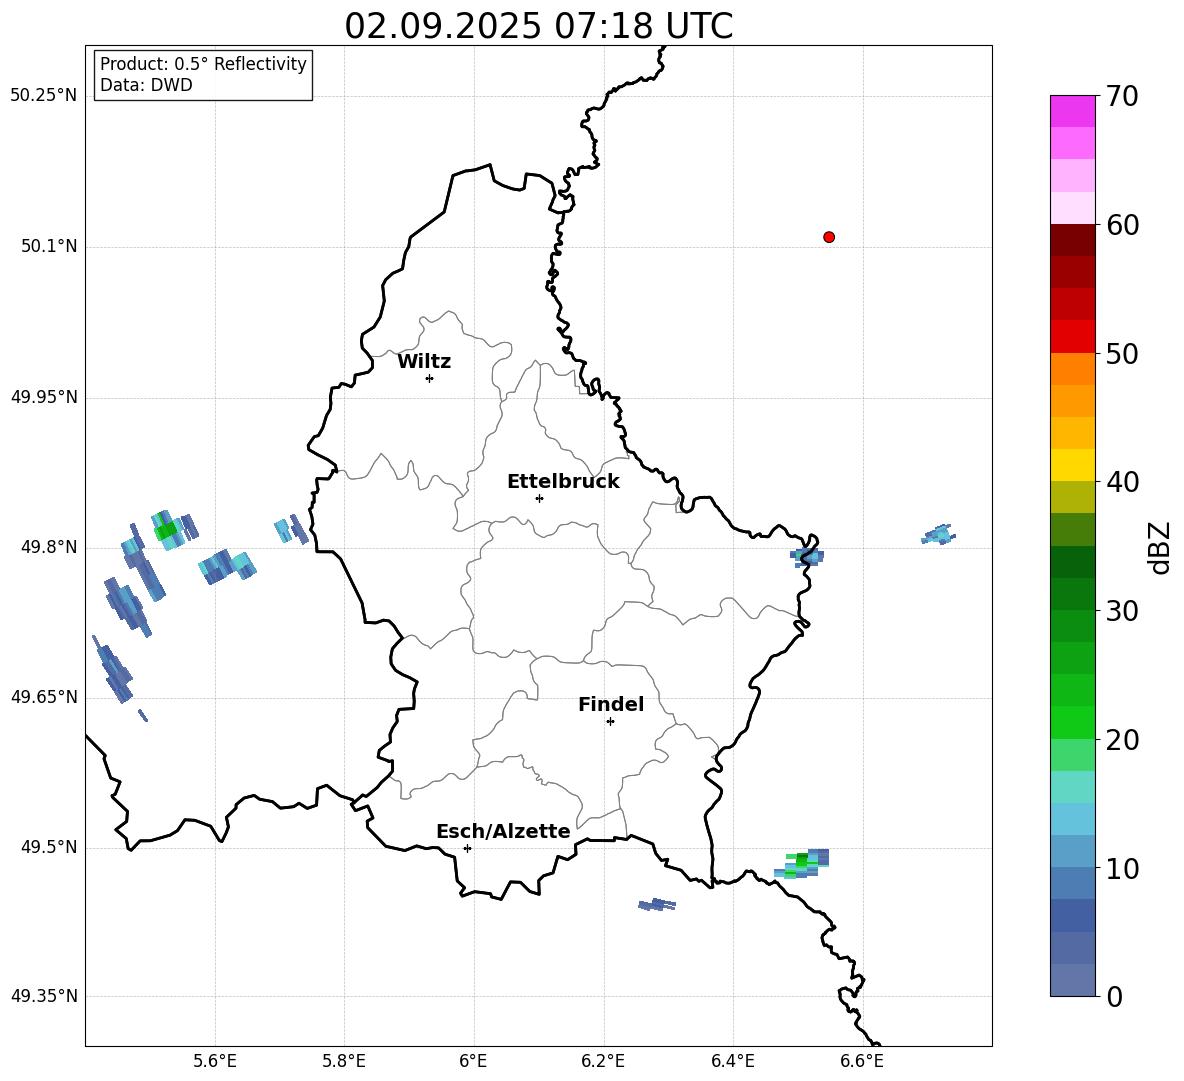Click the 49.8°N latitude label
This screenshot has height=1081, width=1184.
(x=50, y=547)
